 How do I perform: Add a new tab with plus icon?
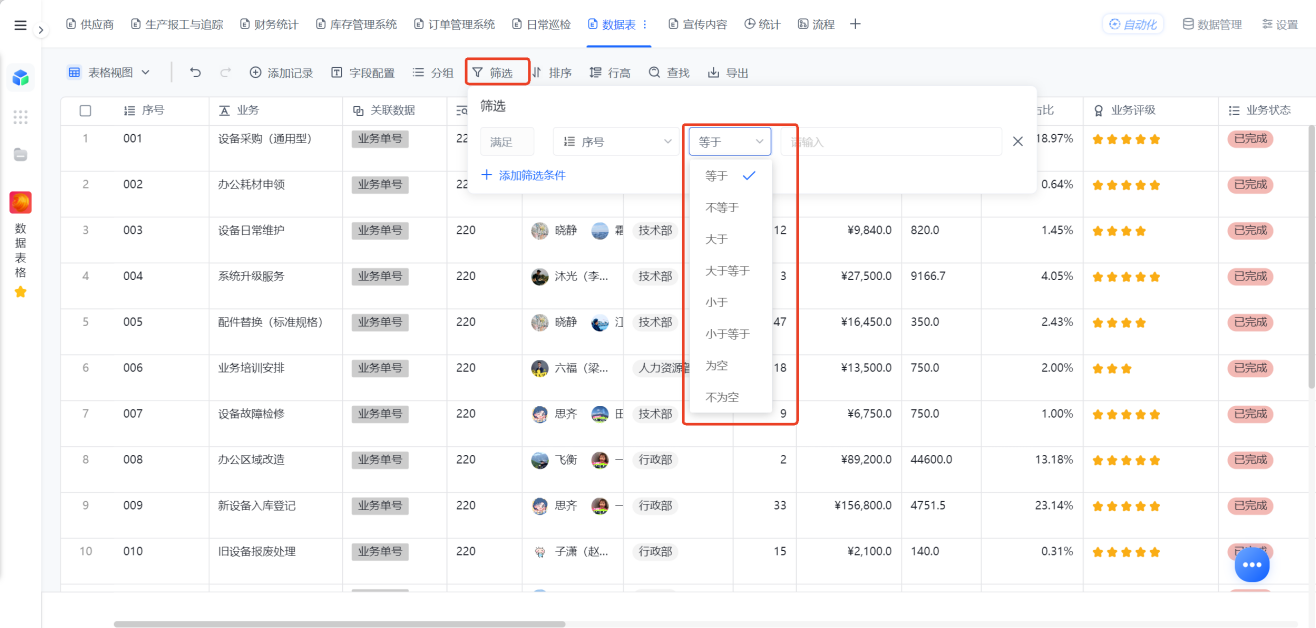[x=855, y=24]
